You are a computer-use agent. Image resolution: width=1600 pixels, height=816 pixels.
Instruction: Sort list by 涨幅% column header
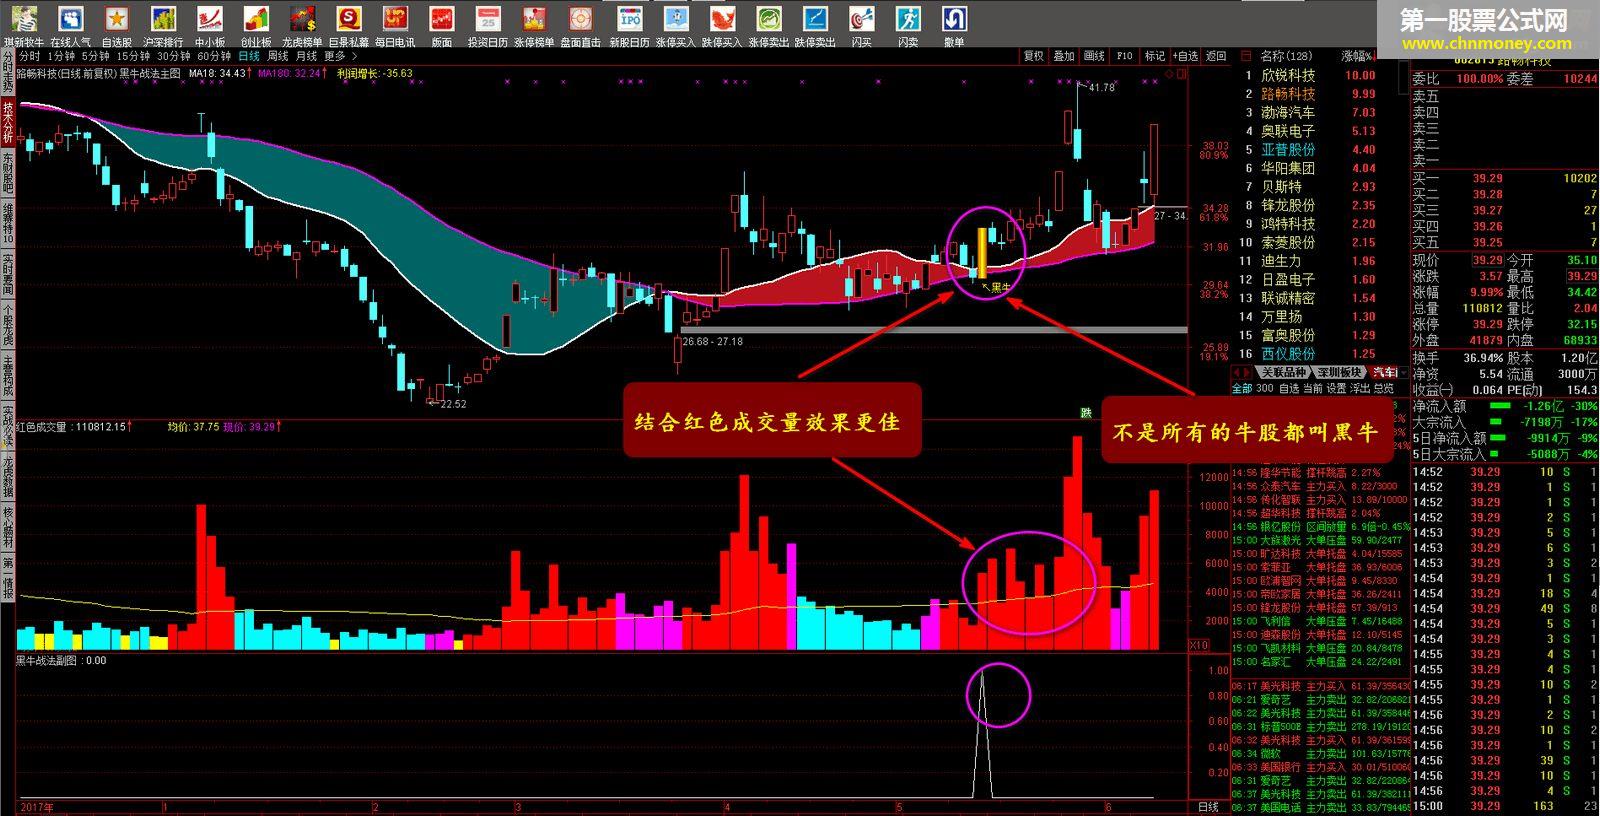click(x=1358, y=56)
